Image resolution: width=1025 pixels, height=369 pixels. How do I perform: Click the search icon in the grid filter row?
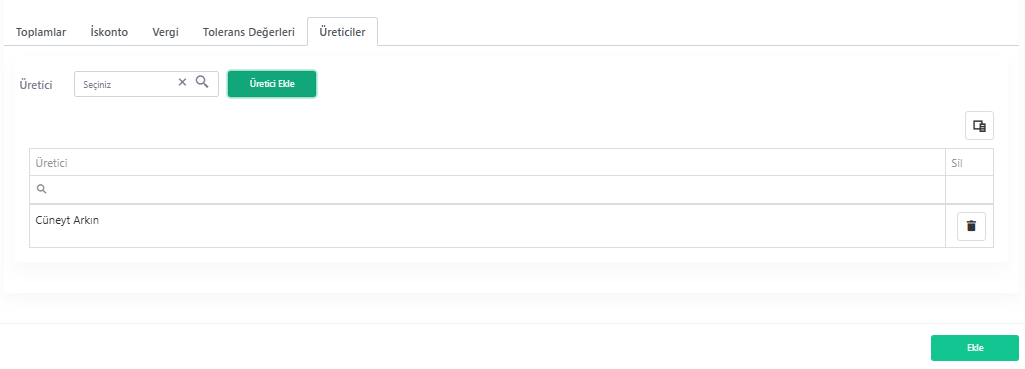point(41,189)
